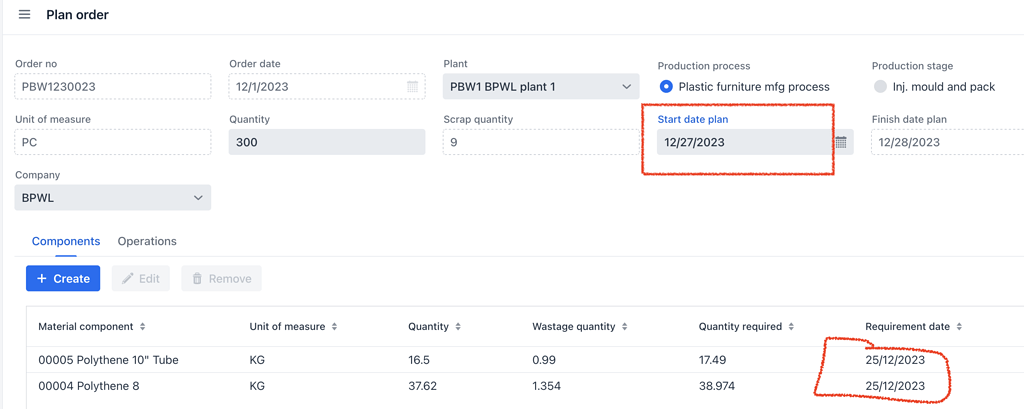Open the hamburger navigation menu
Viewport: 1024px width, 409px height.
[x=24, y=14]
